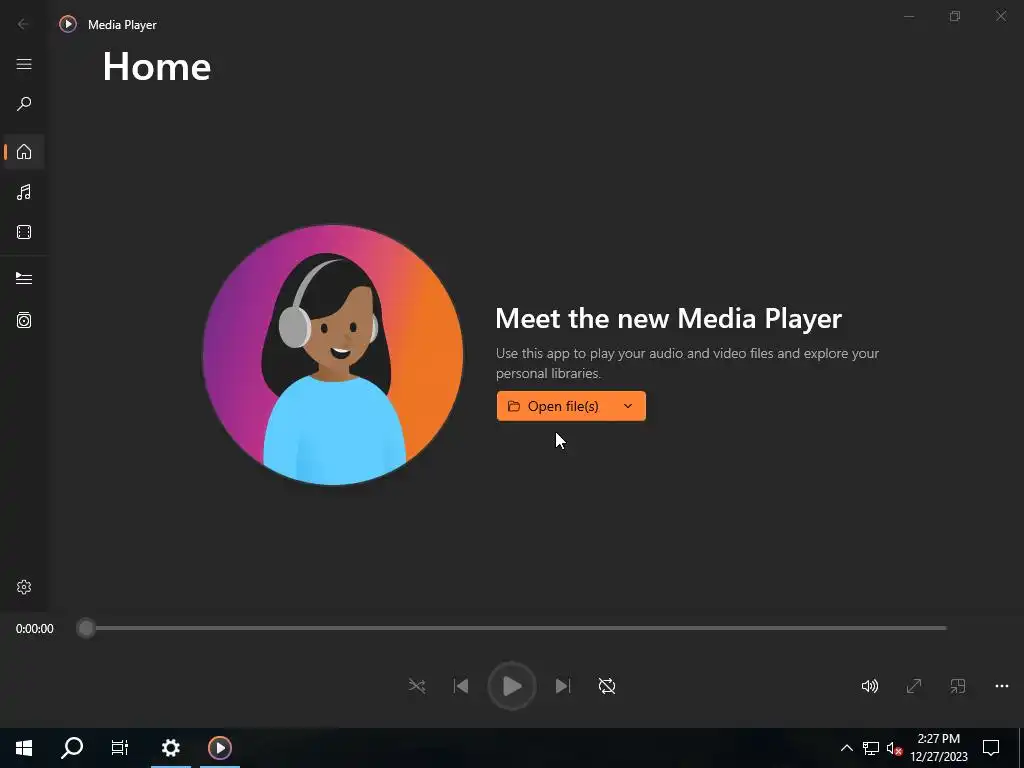Open network status tray icon
This screenshot has width=1024, height=768.
coord(871,748)
